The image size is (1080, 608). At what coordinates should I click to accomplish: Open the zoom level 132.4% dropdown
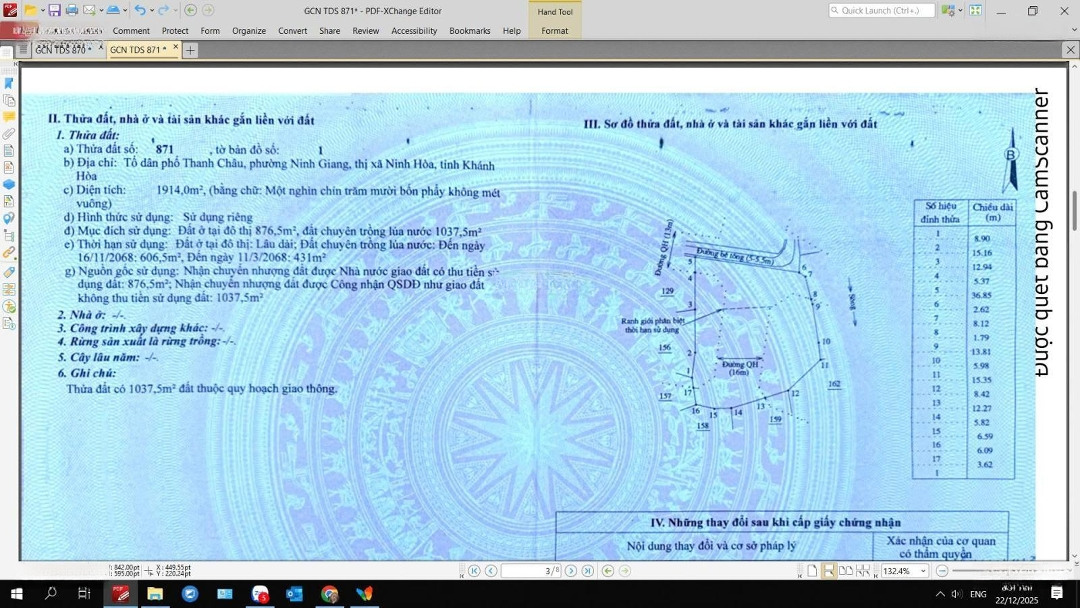click(922, 571)
